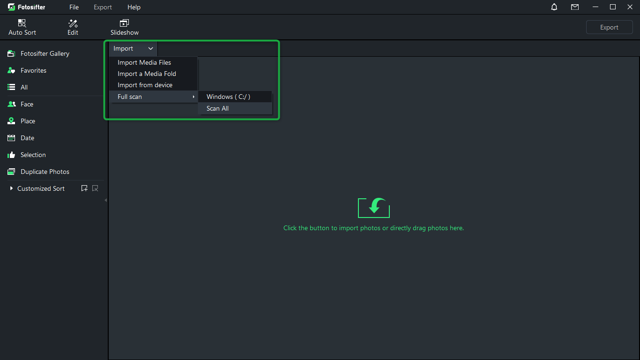Open the mail message icon
640x360 pixels.
[575, 7]
